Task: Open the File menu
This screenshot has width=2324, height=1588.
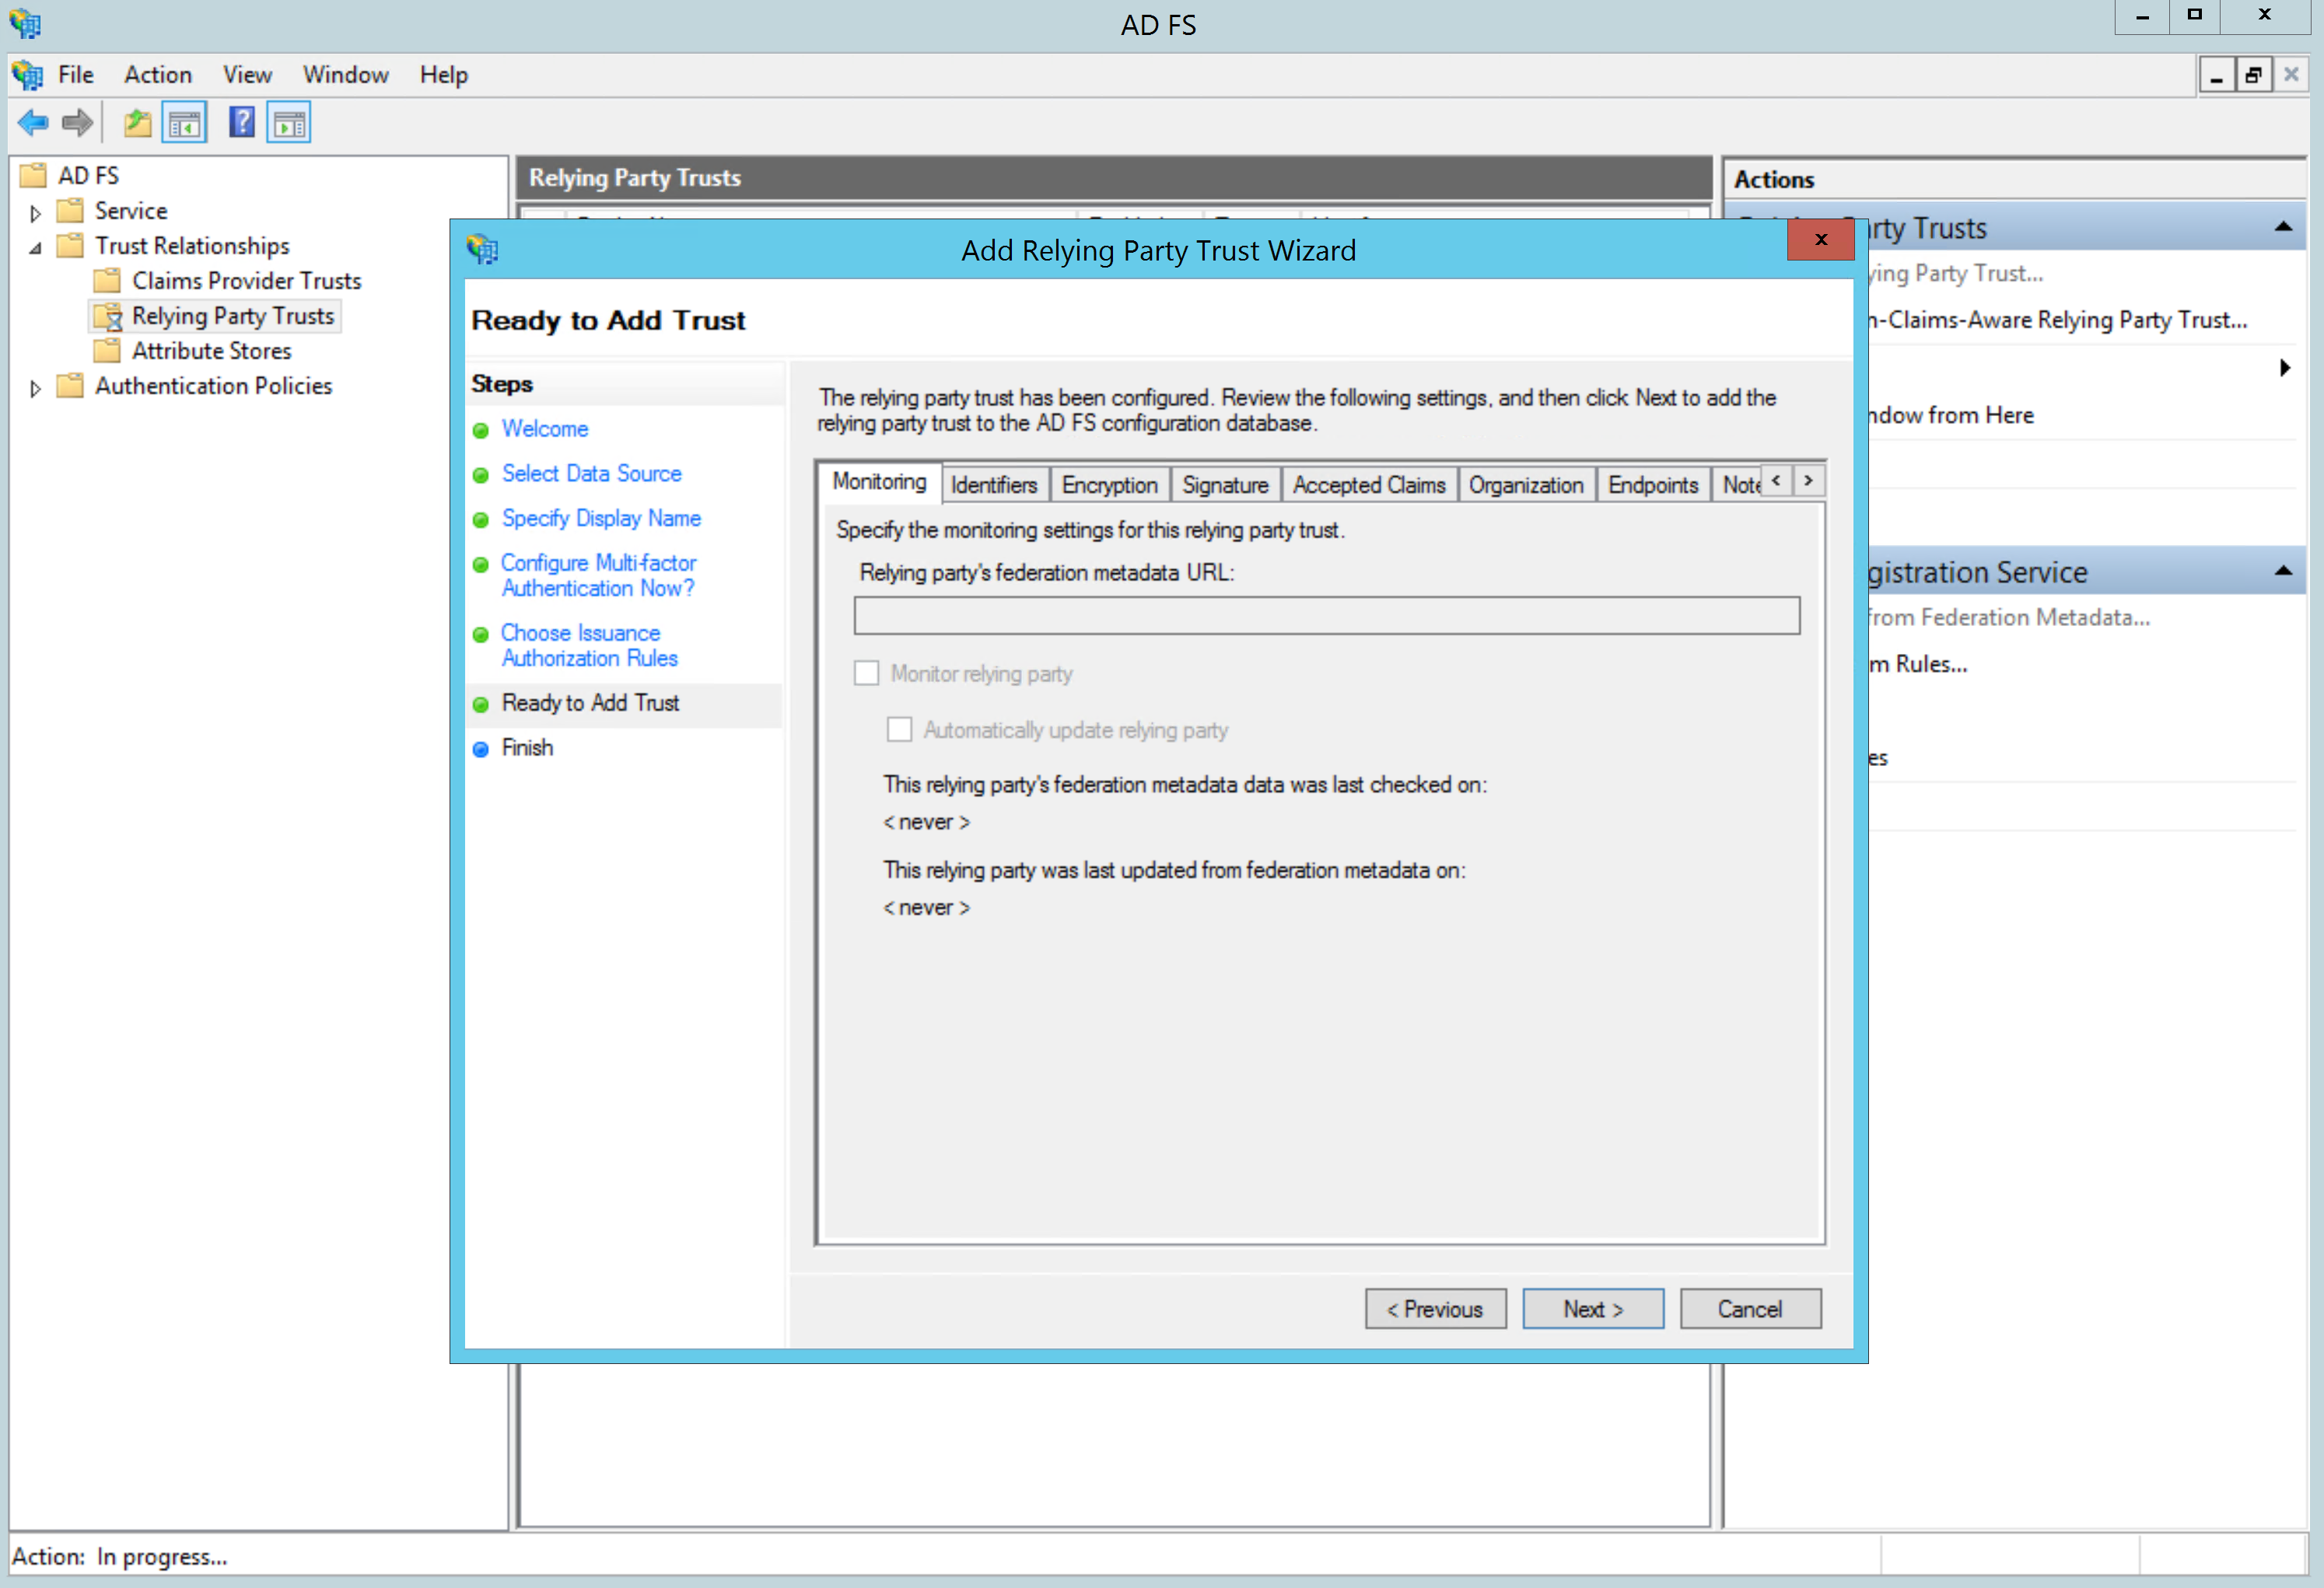Action: point(76,75)
